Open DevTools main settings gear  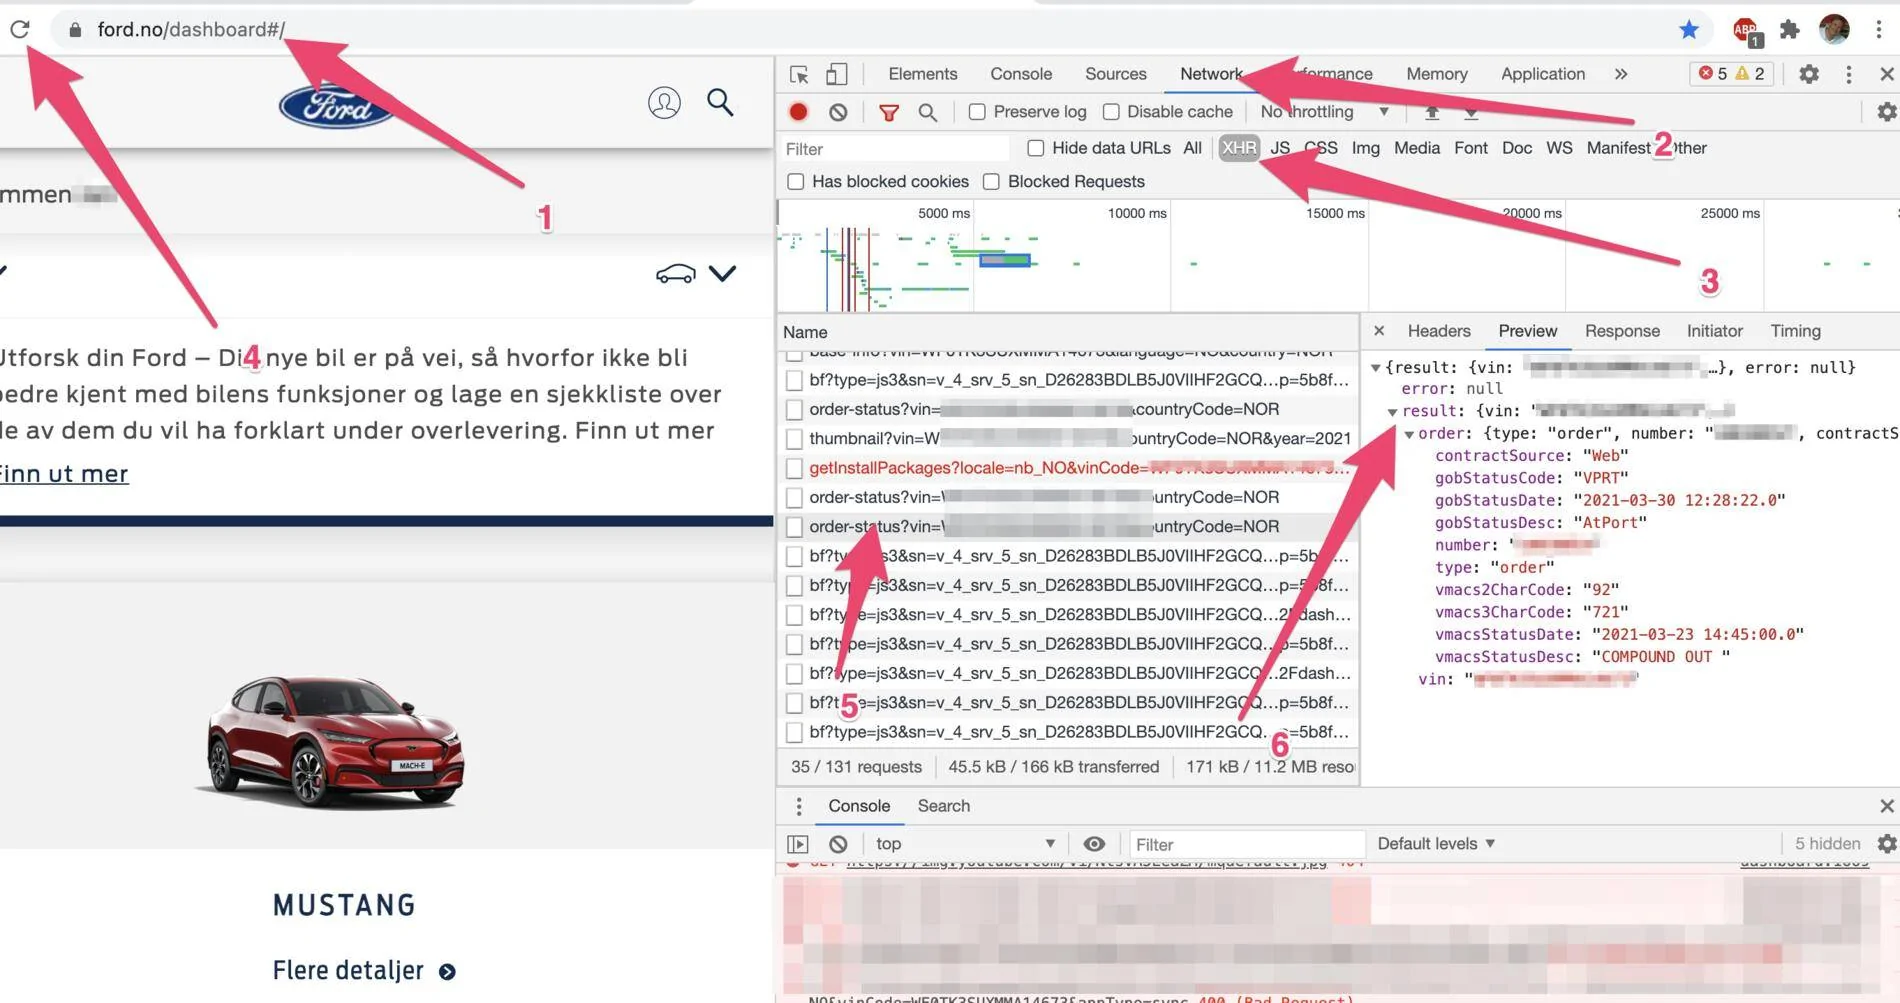pos(1809,74)
